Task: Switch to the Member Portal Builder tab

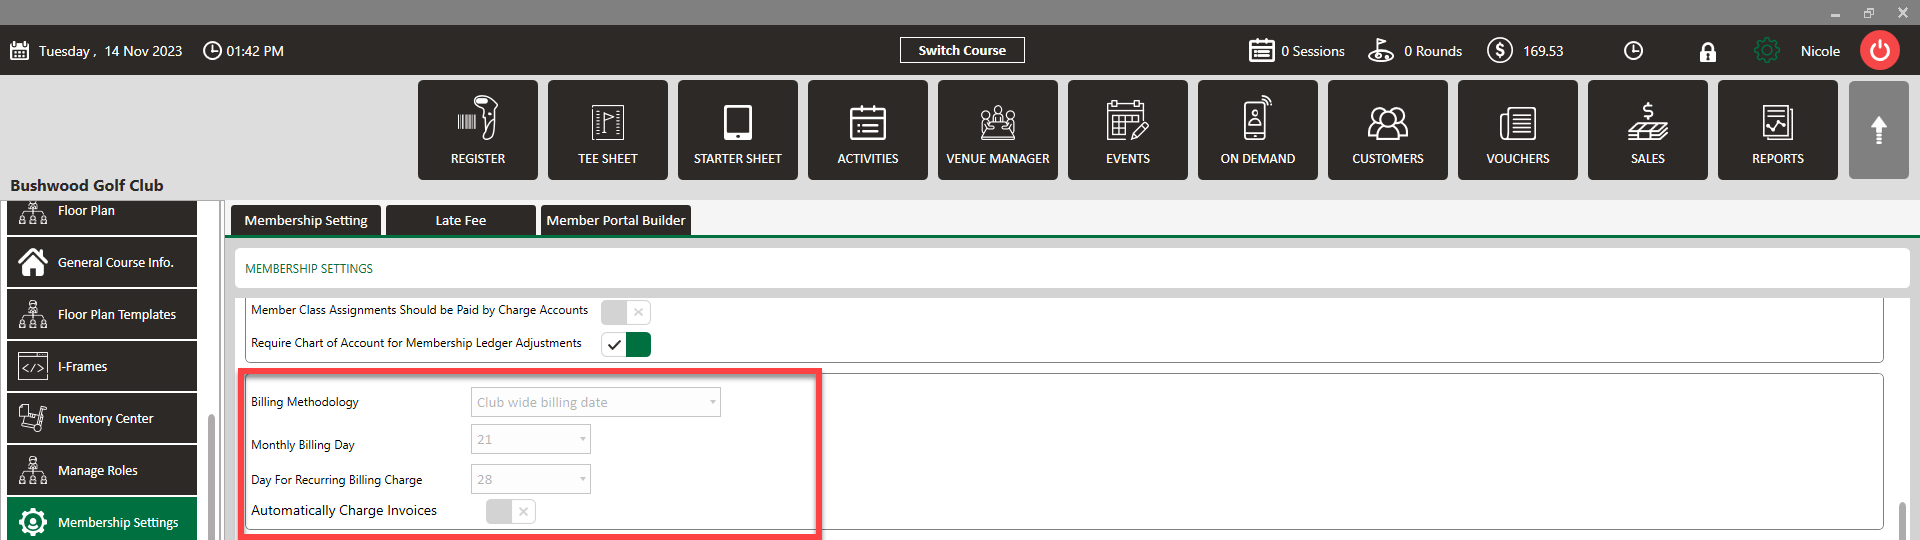Action: pos(616,221)
